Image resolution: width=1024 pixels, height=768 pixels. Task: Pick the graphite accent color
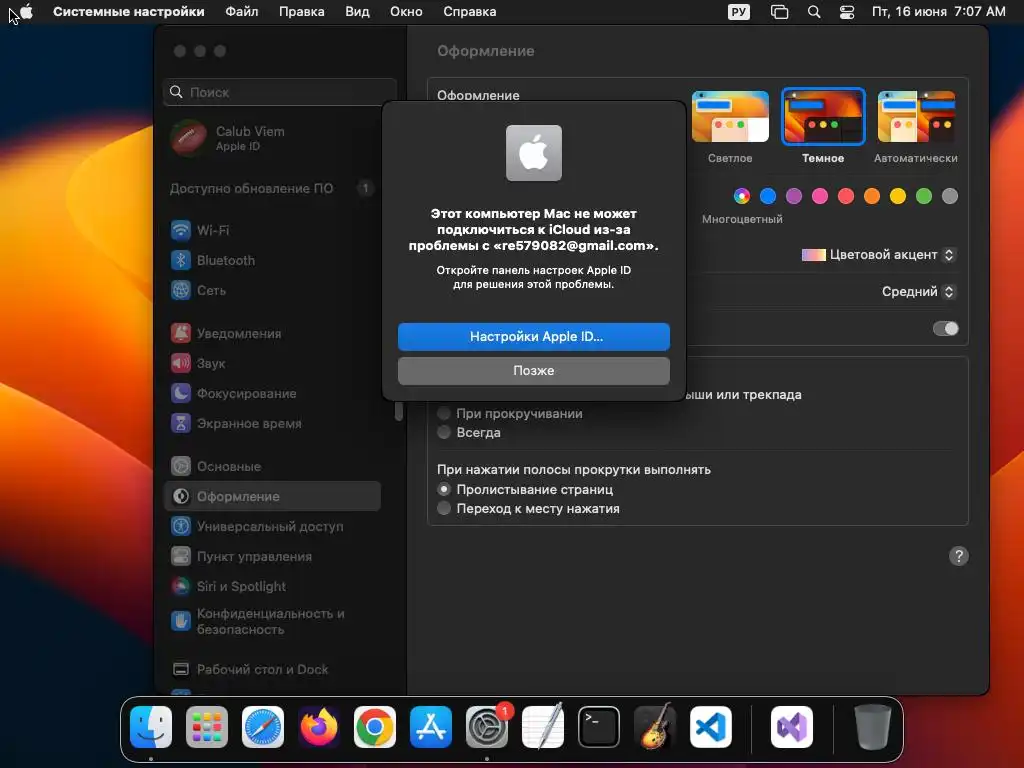pos(950,196)
